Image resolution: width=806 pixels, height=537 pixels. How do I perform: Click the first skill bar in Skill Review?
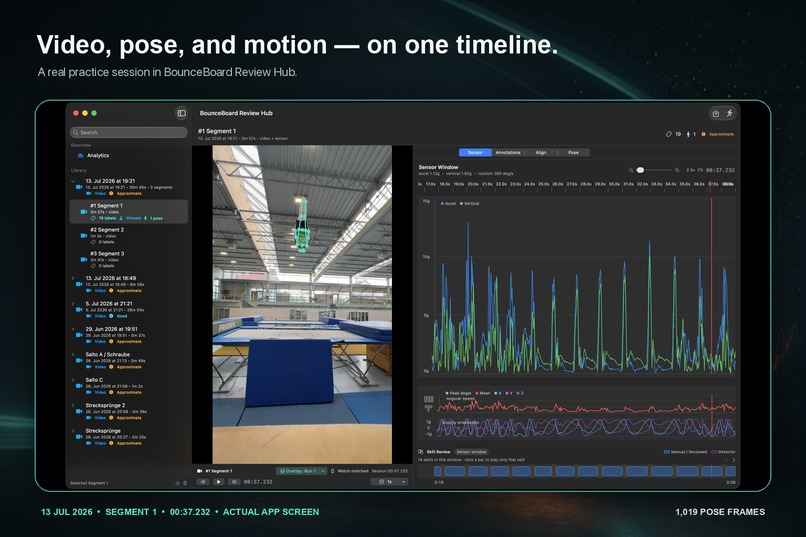(x=437, y=471)
